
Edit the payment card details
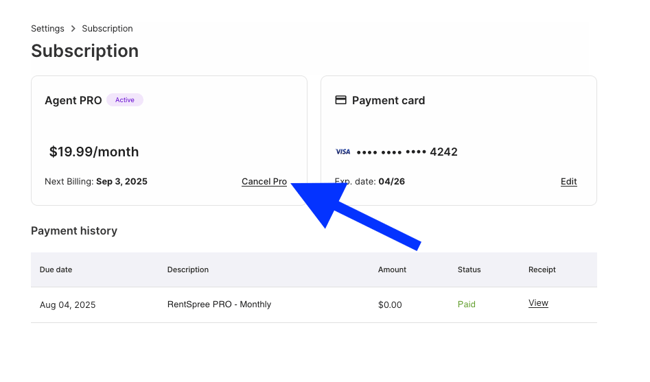(x=568, y=181)
